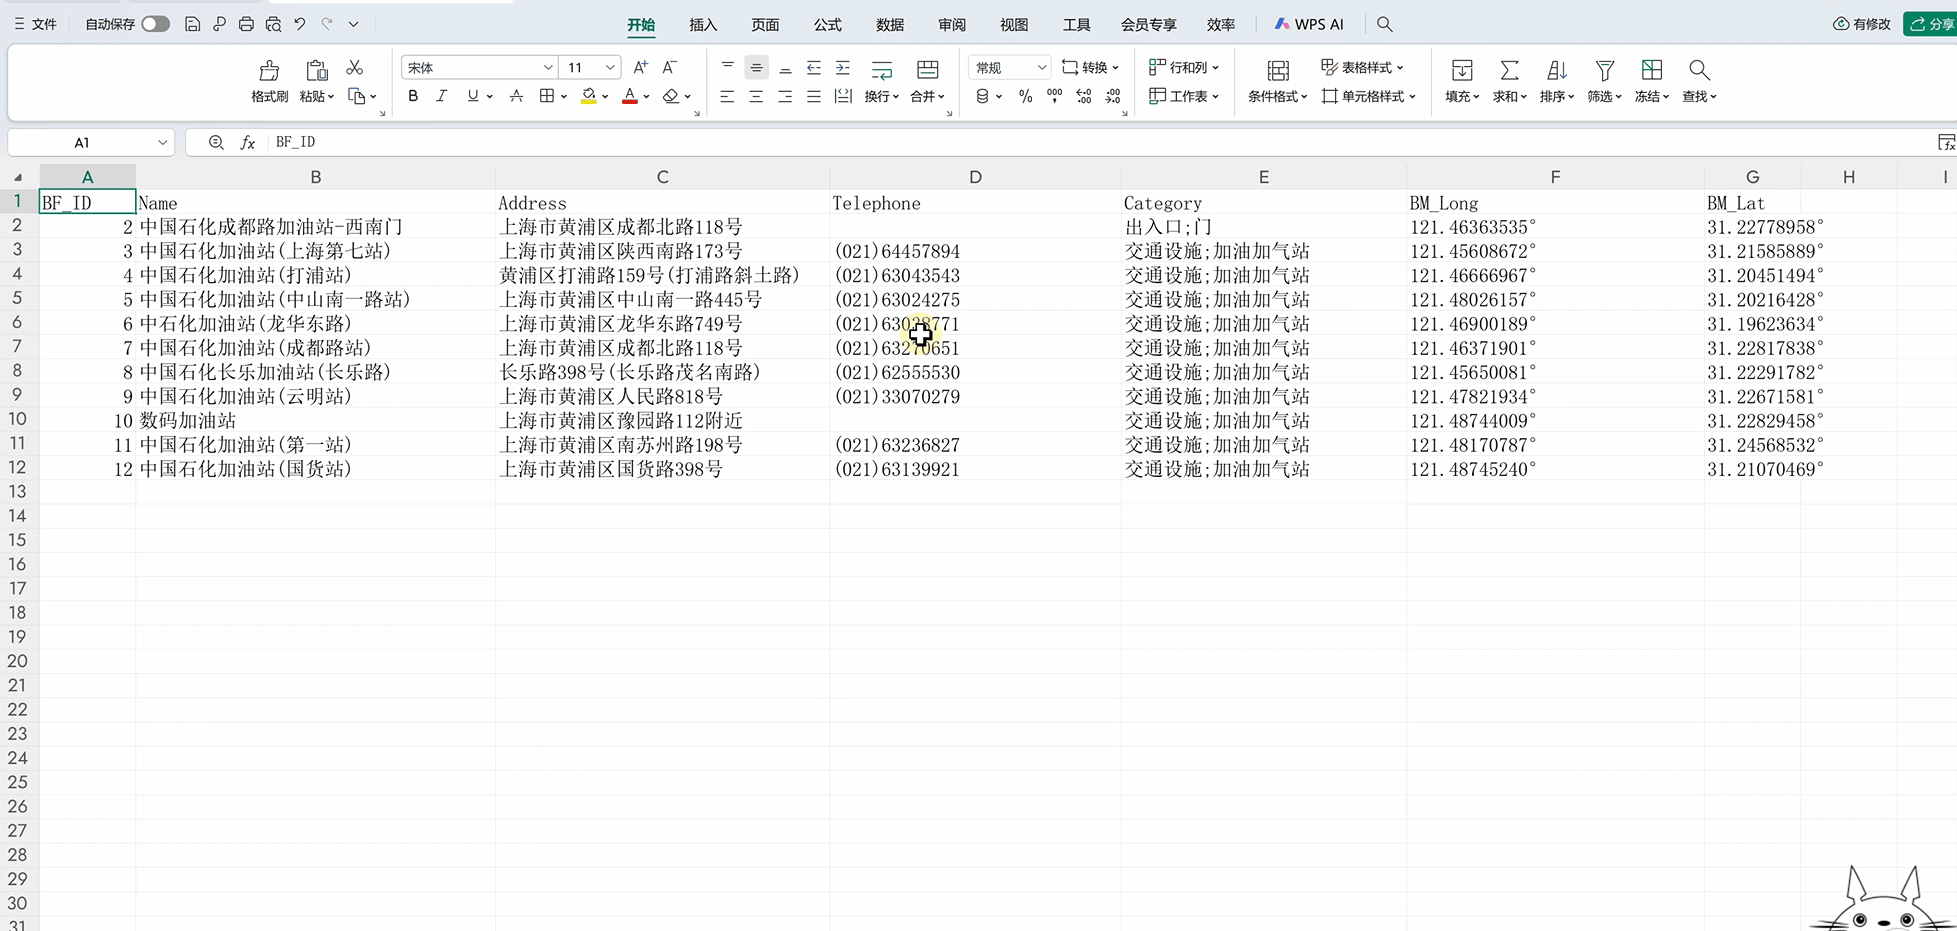
Task: Click the insert function fx icon
Action: click(248, 143)
